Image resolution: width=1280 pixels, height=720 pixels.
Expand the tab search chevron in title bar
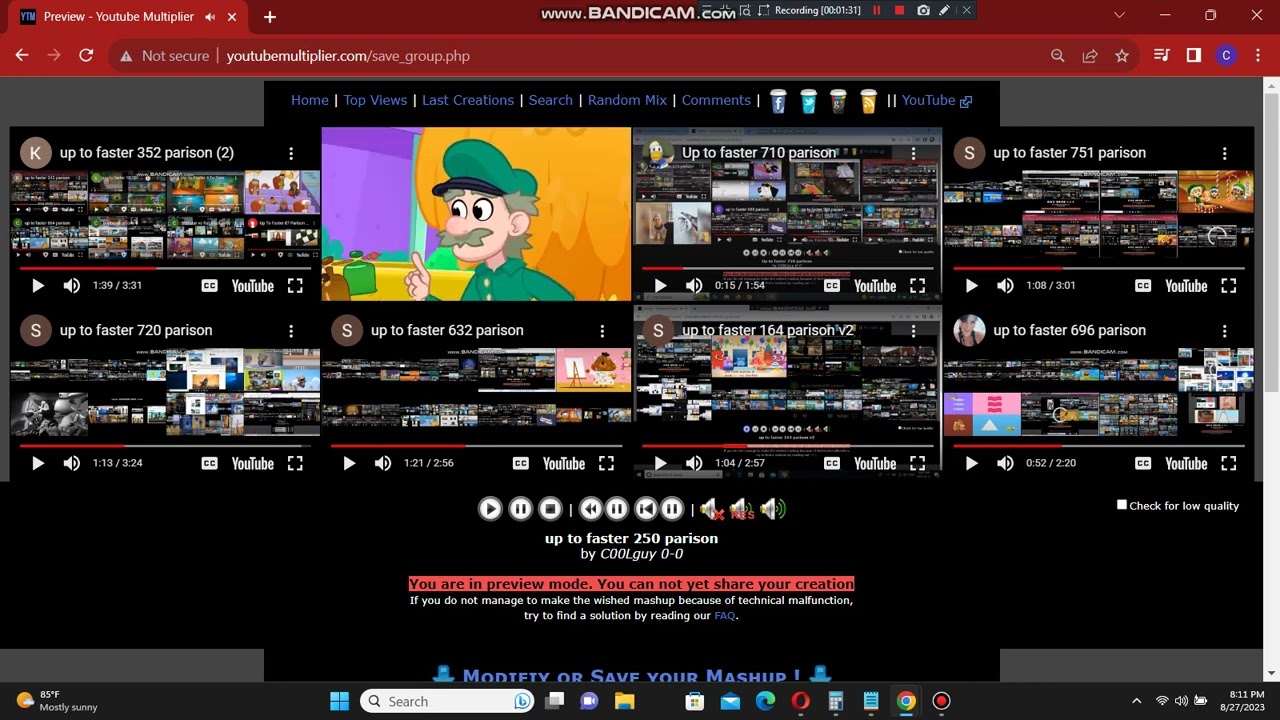click(x=1118, y=16)
